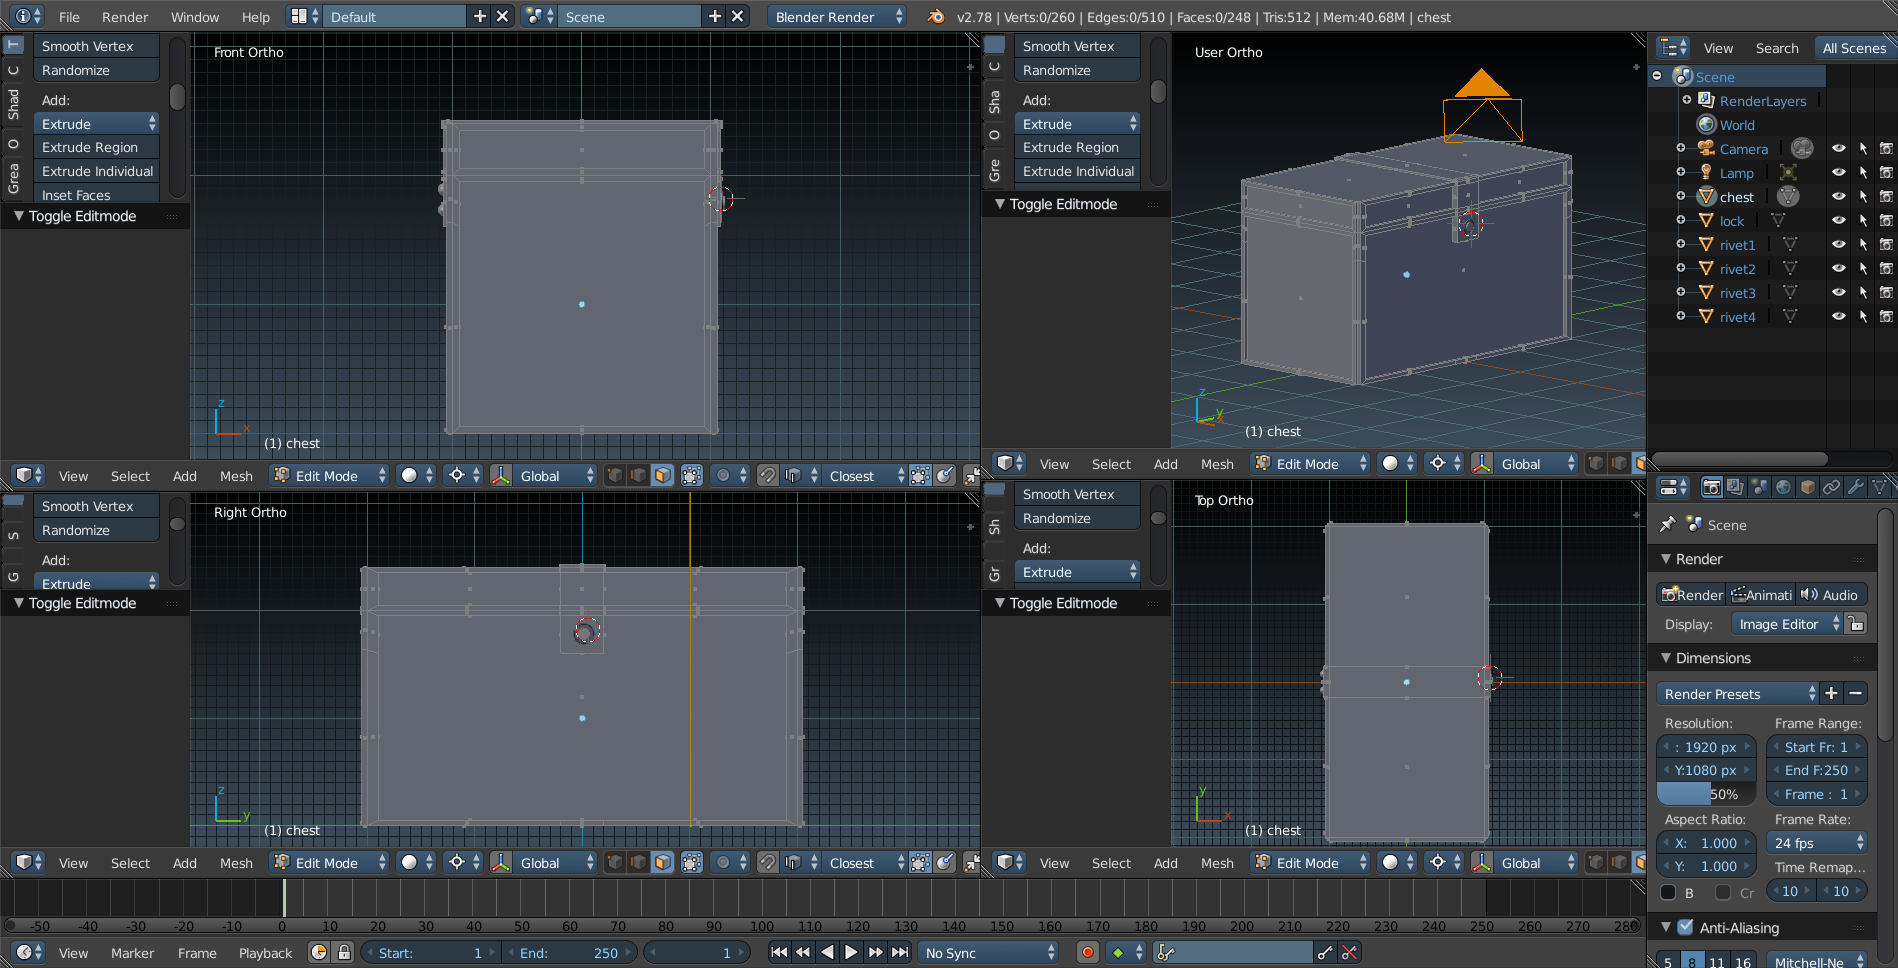The width and height of the screenshot is (1898, 968).
Task: Open the Mesh menu in Front Ortho header
Action: pos(236,476)
